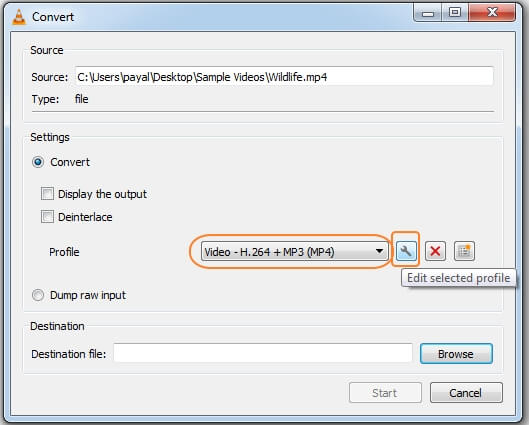The width and height of the screenshot is (529, 425).
Task: Enable Display the output checkbox
Action: [47, 194]
